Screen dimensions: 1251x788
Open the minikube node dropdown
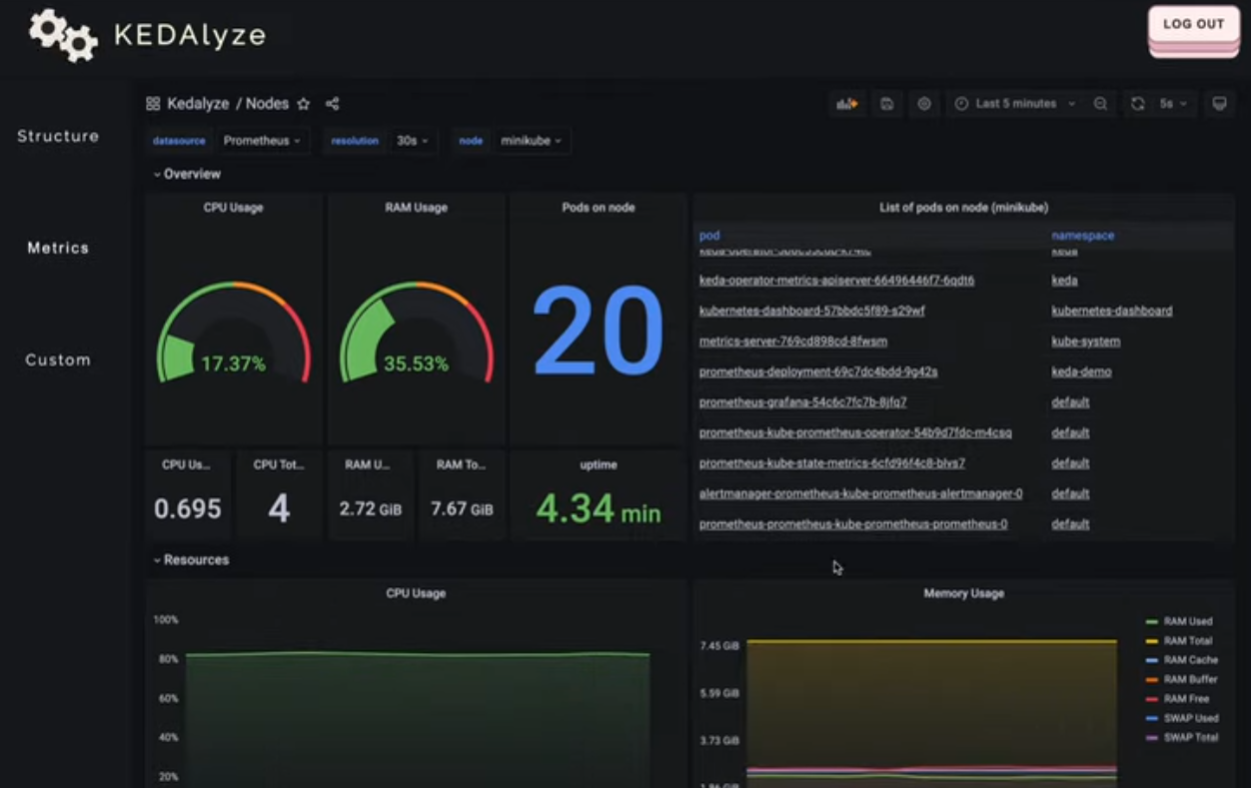[531, 141]
